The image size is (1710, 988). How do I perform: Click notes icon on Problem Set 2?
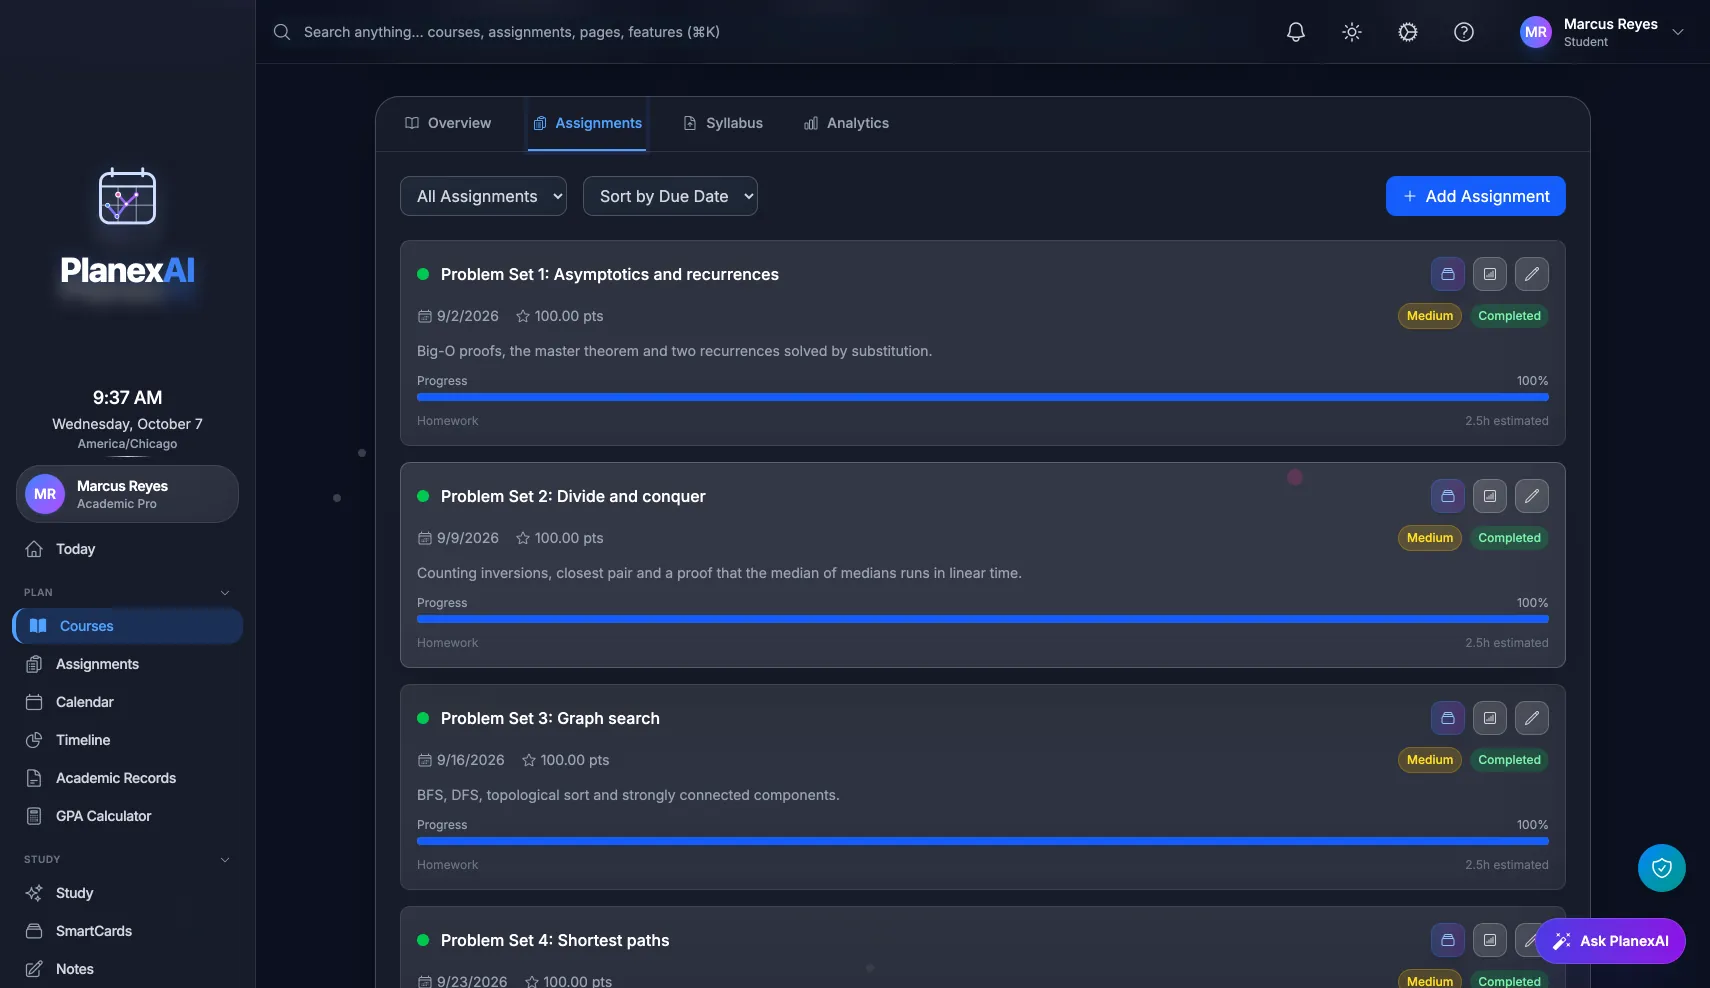pyautogui.click(x=1490, y=496)
